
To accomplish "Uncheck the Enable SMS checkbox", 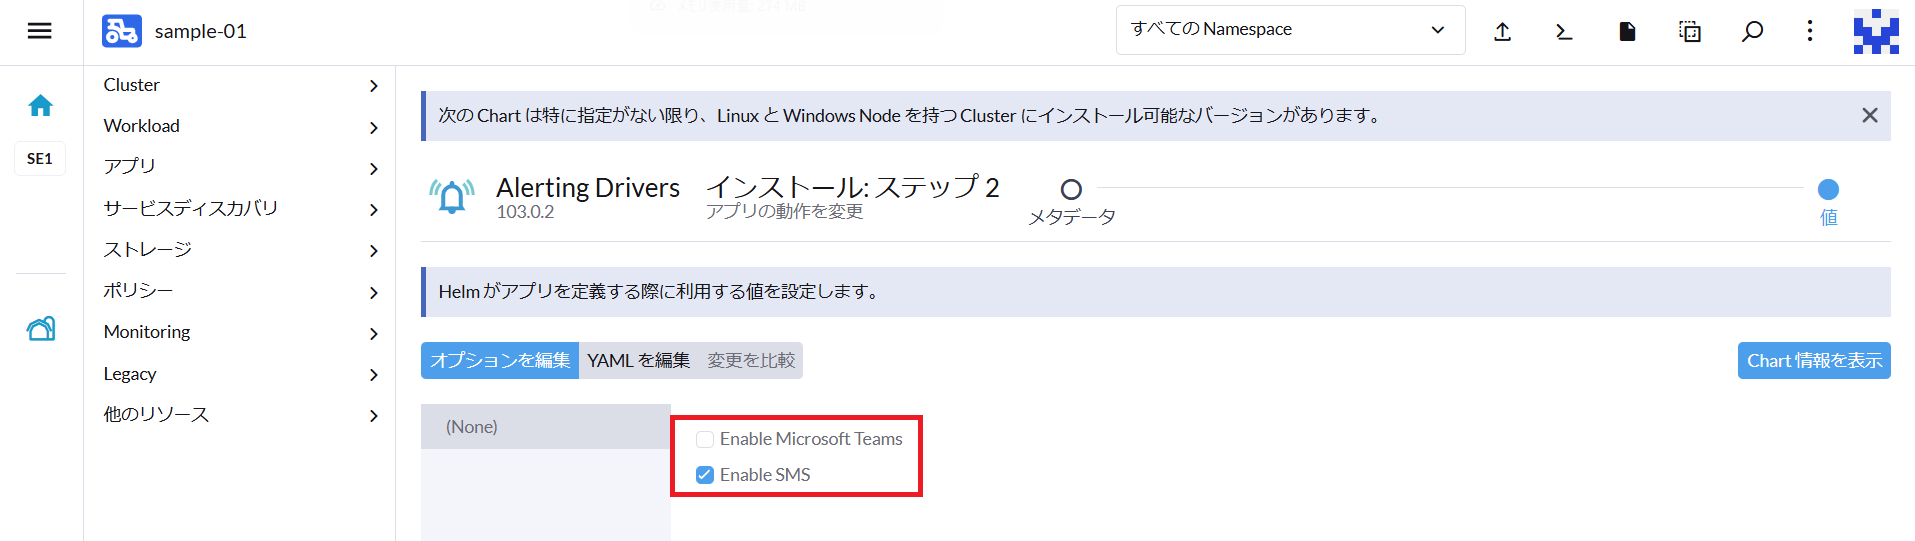I will [x=705, y=475].
